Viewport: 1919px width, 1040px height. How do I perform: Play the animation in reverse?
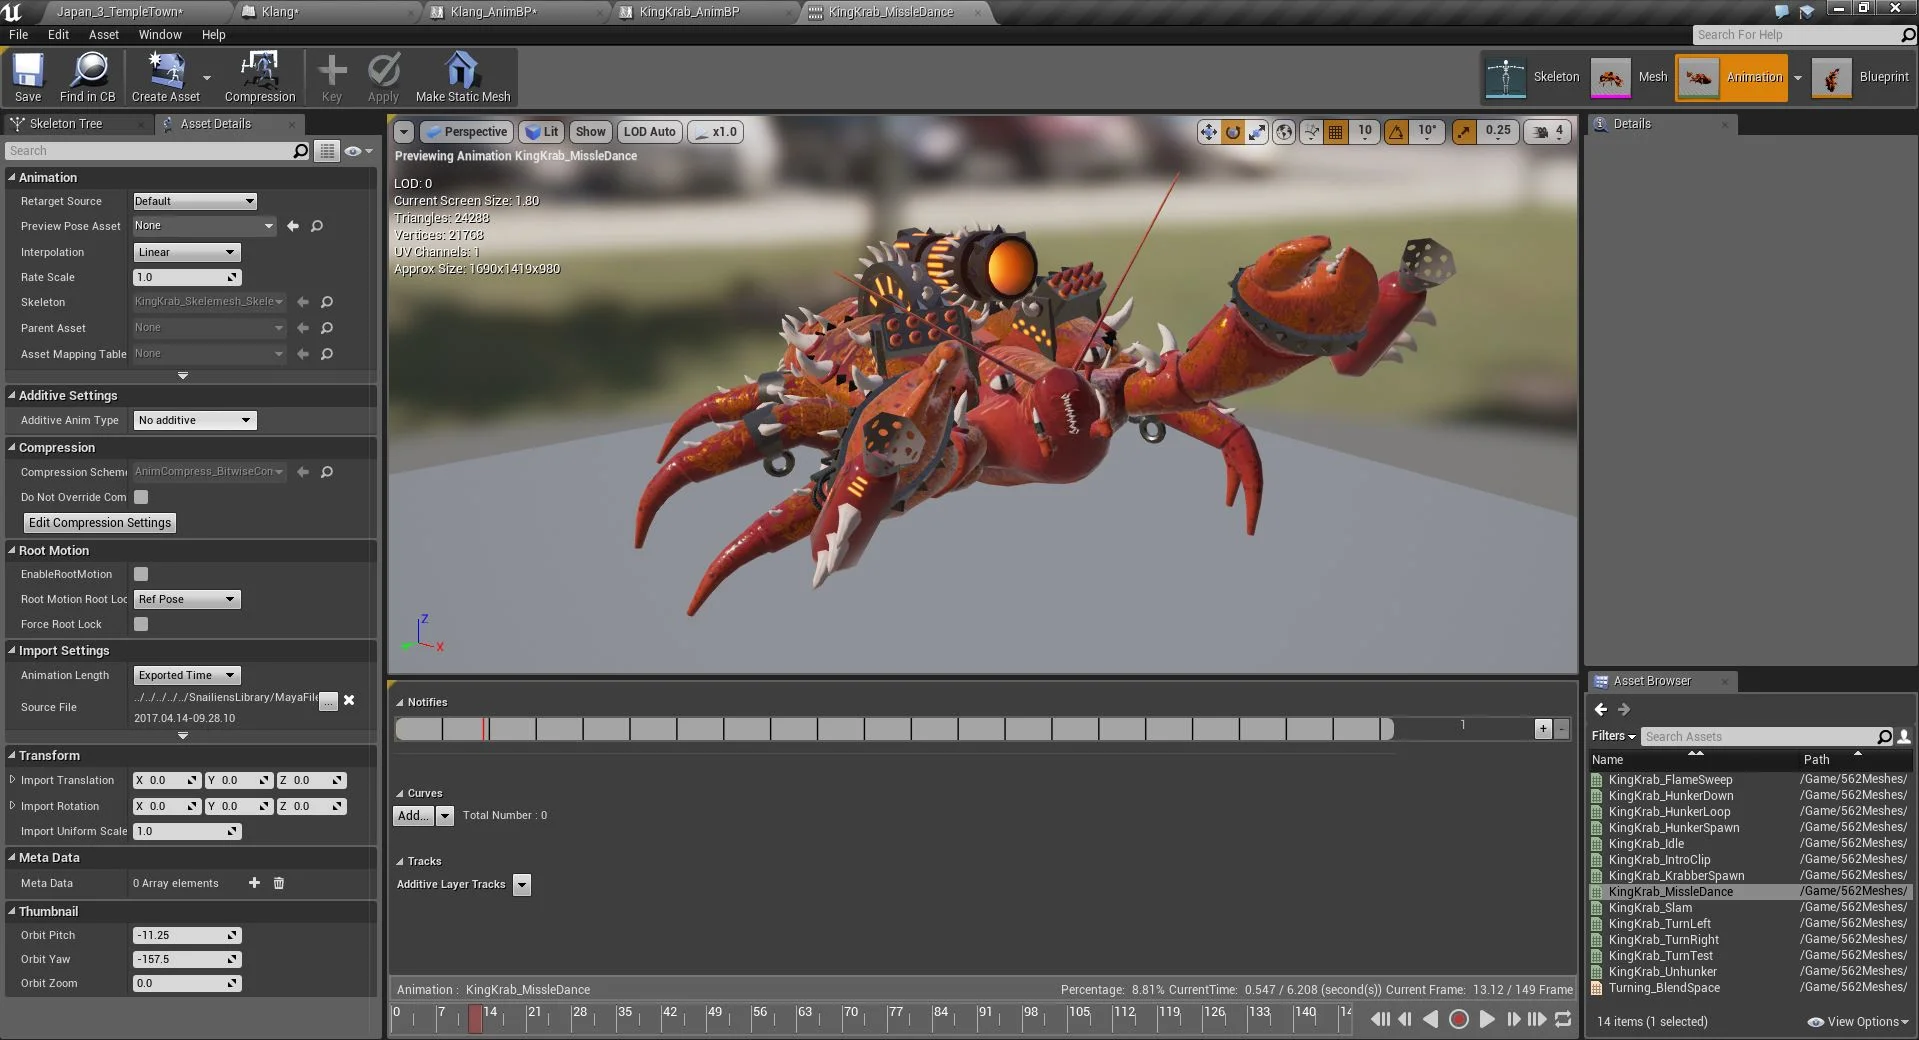pos(1431,1019)
